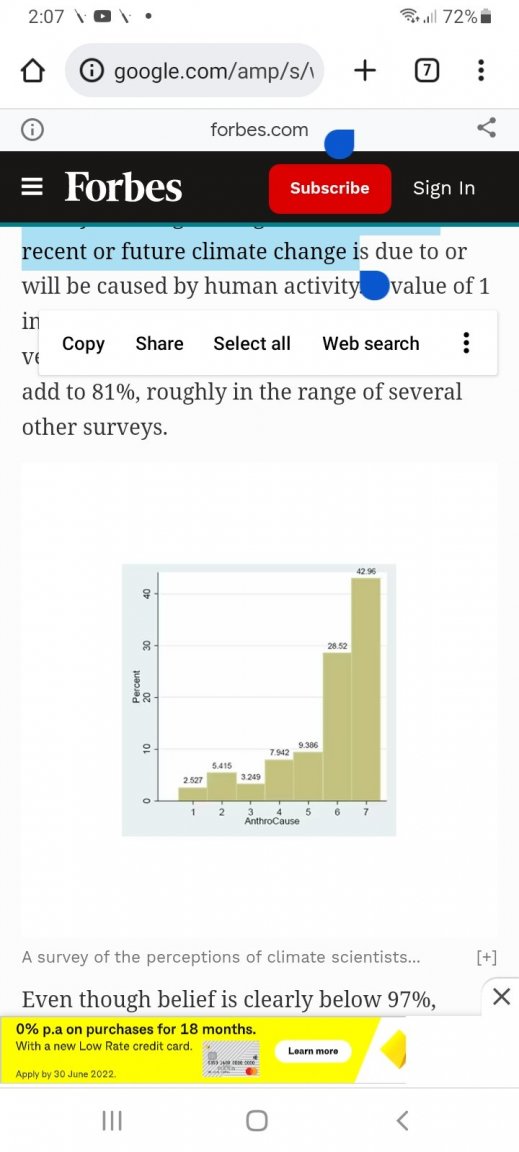Viewport: 519px width, 1152px height.
Task: Tap the share icon on AMP bar
Action: coord(487,129)
